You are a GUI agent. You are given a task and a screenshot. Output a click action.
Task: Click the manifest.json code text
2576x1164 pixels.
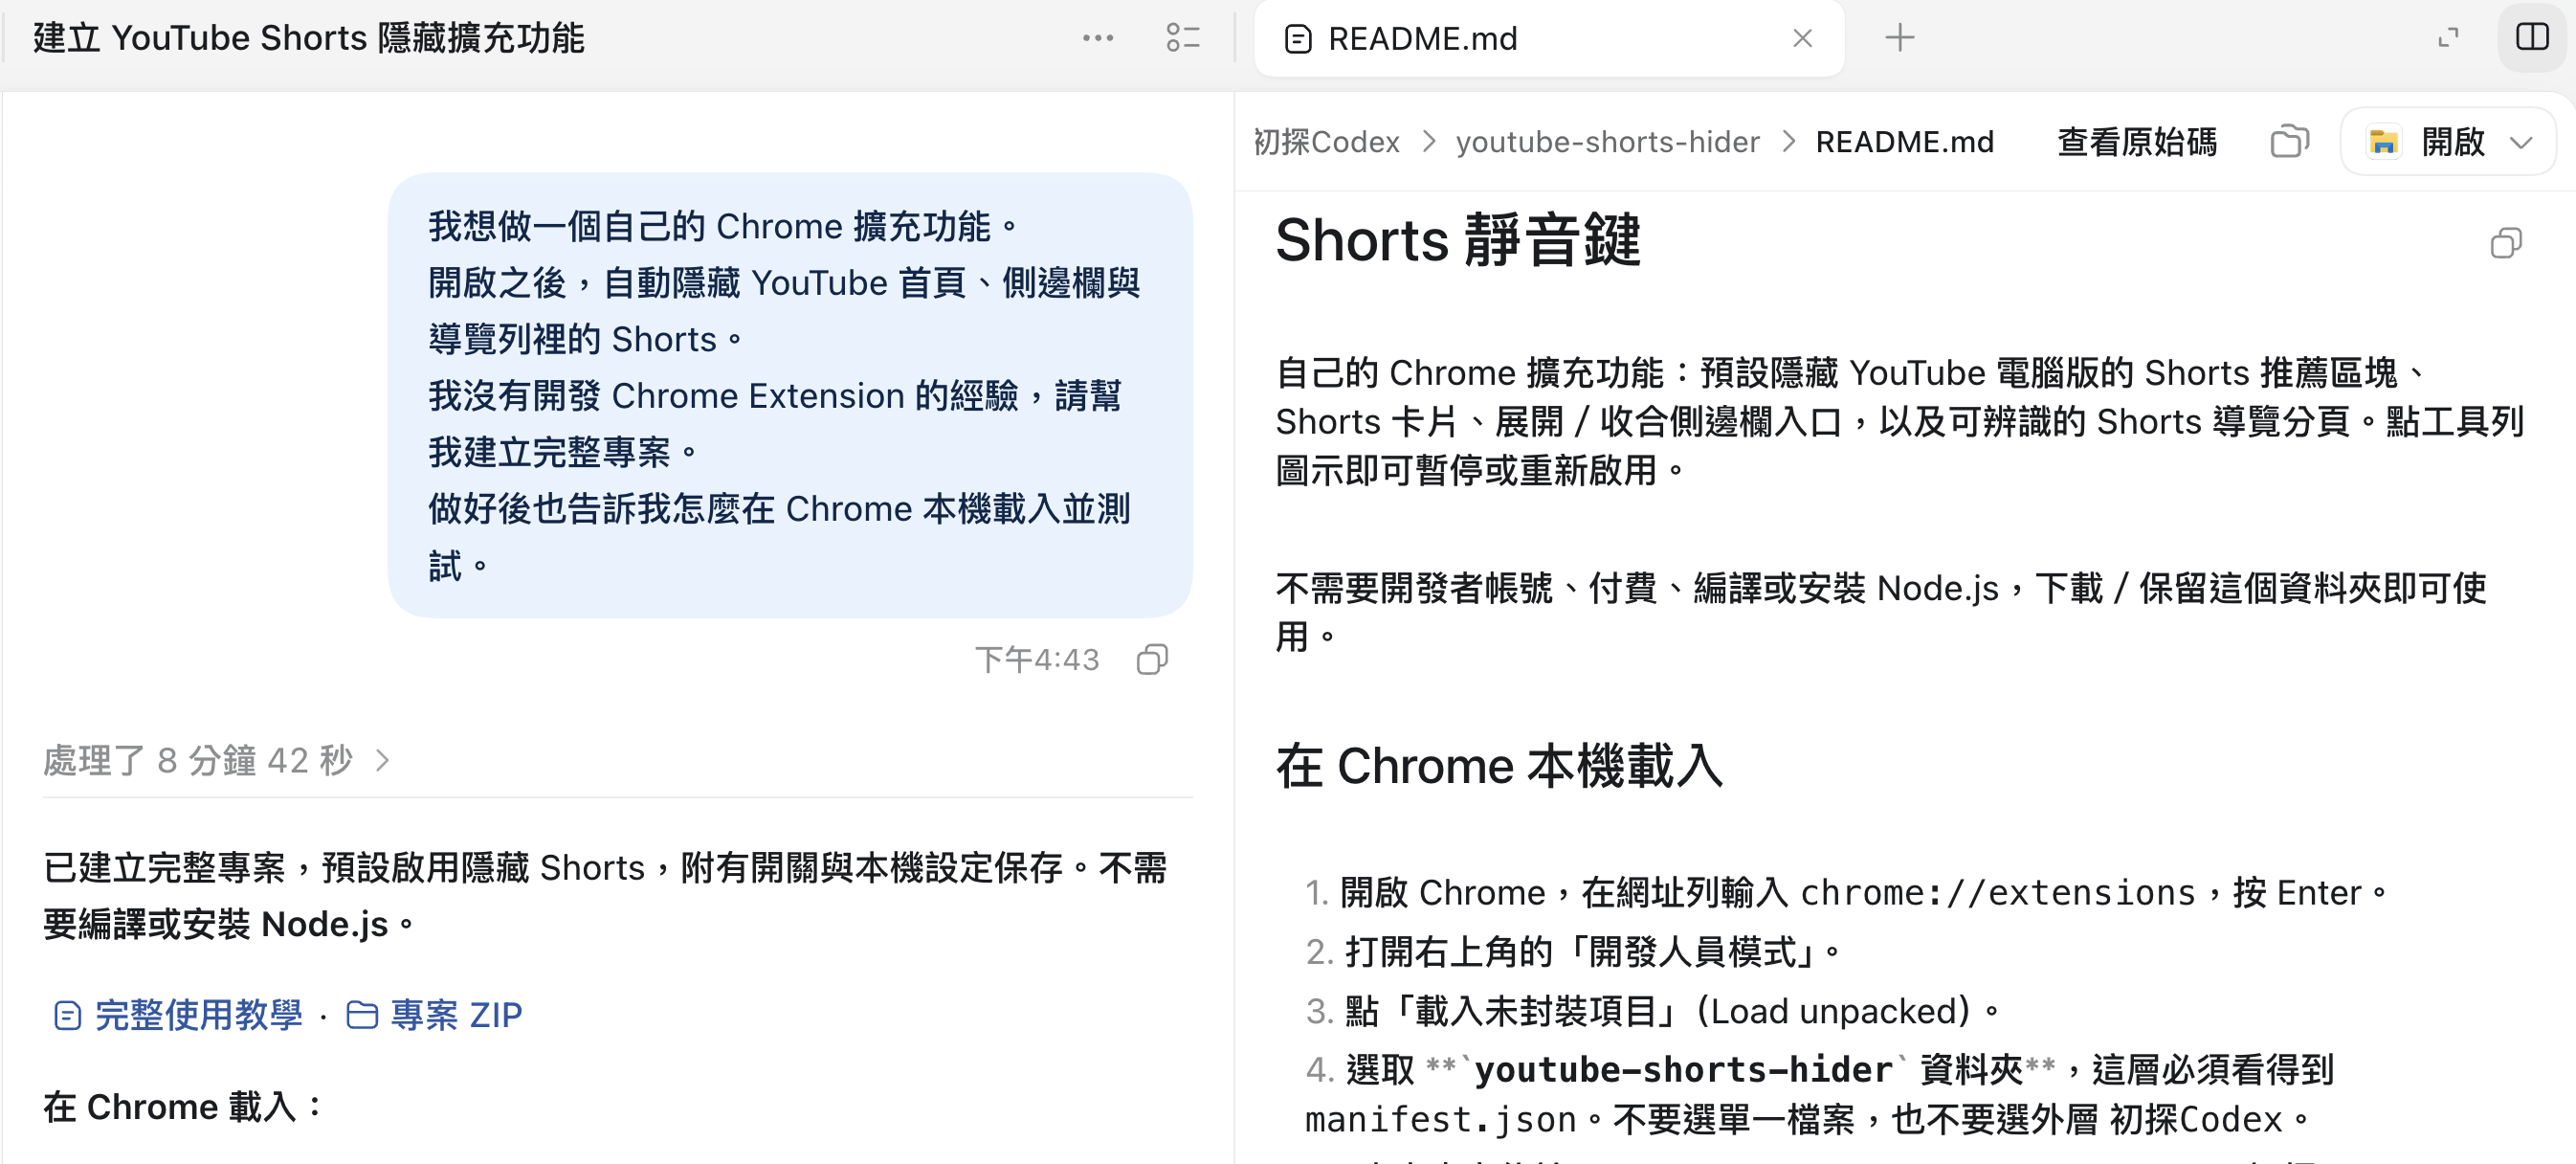1441,1119
